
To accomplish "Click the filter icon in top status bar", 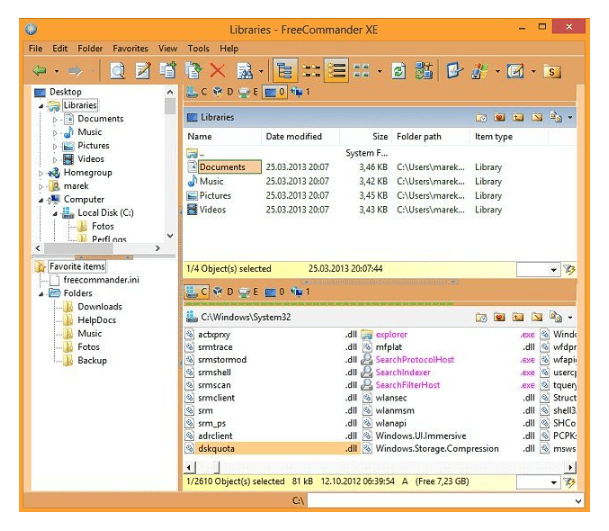I will [569, 270].
